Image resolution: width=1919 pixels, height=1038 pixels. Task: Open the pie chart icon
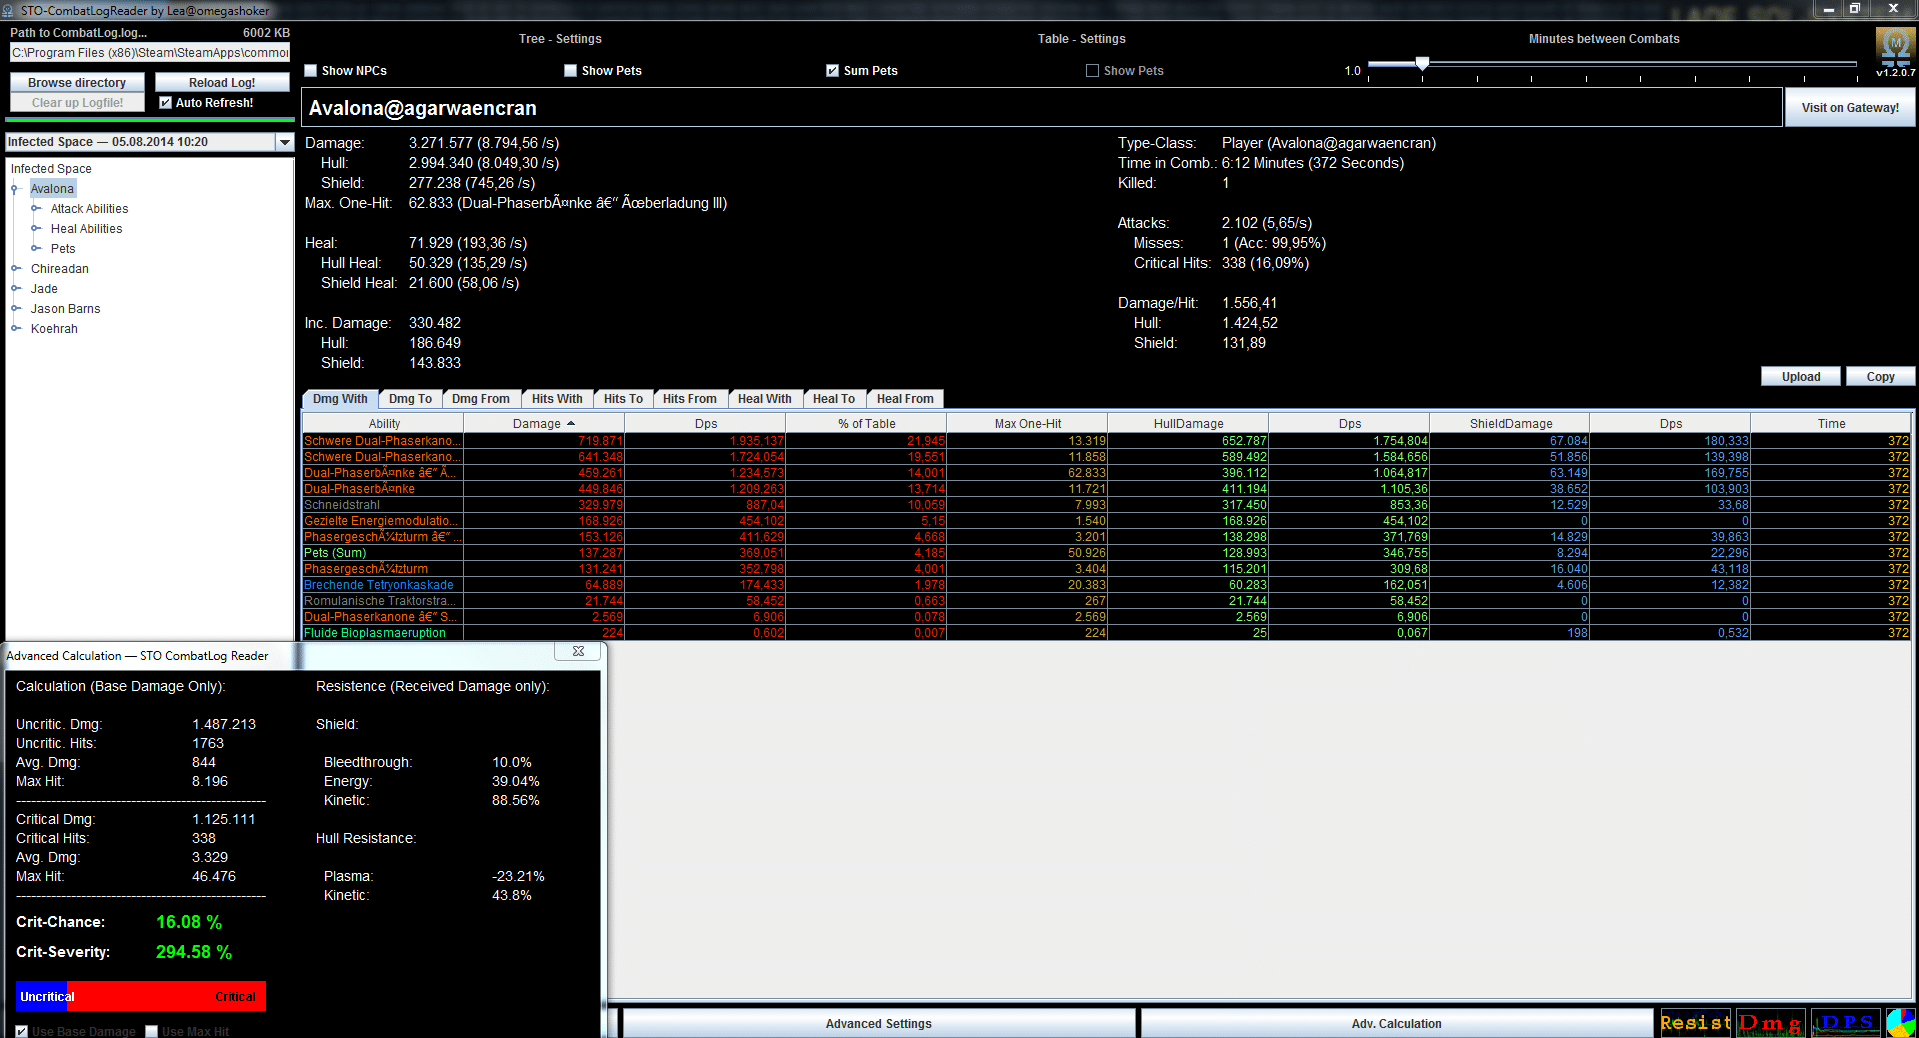point(1901,1023)
